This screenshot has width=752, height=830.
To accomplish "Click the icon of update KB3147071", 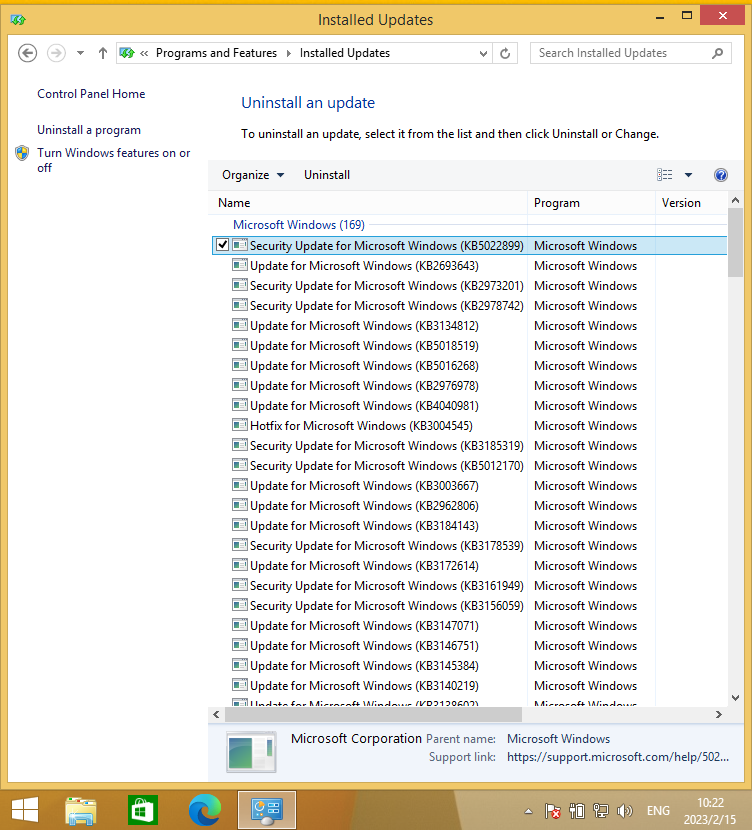I will click(x=240, y=625).
